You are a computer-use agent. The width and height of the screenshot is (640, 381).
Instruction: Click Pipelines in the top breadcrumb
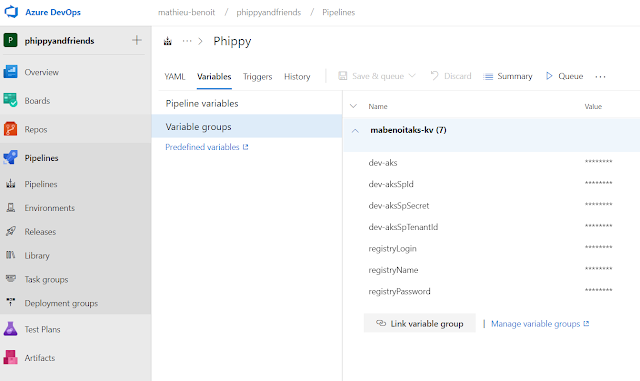338,12
